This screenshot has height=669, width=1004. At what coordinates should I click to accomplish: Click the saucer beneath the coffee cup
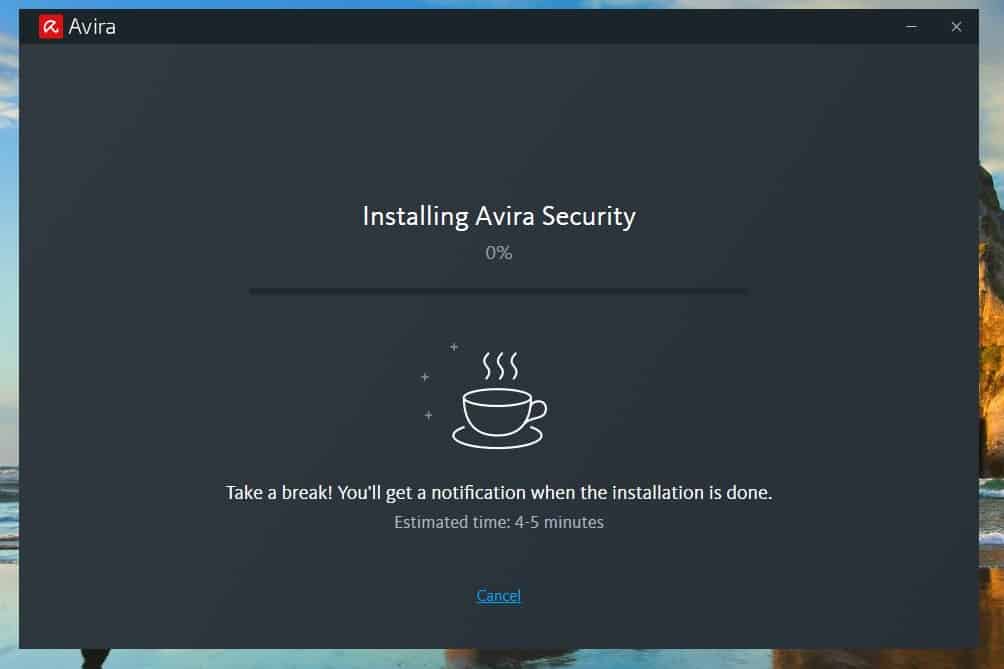tap(497, 438)
